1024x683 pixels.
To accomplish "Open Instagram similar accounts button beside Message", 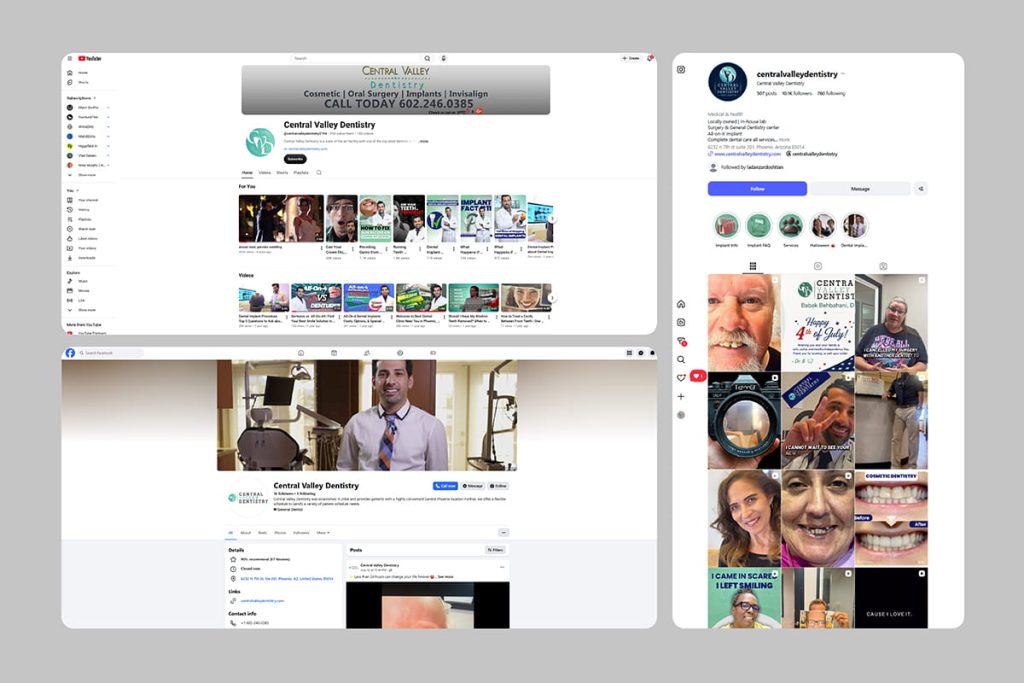I will 921,189.
